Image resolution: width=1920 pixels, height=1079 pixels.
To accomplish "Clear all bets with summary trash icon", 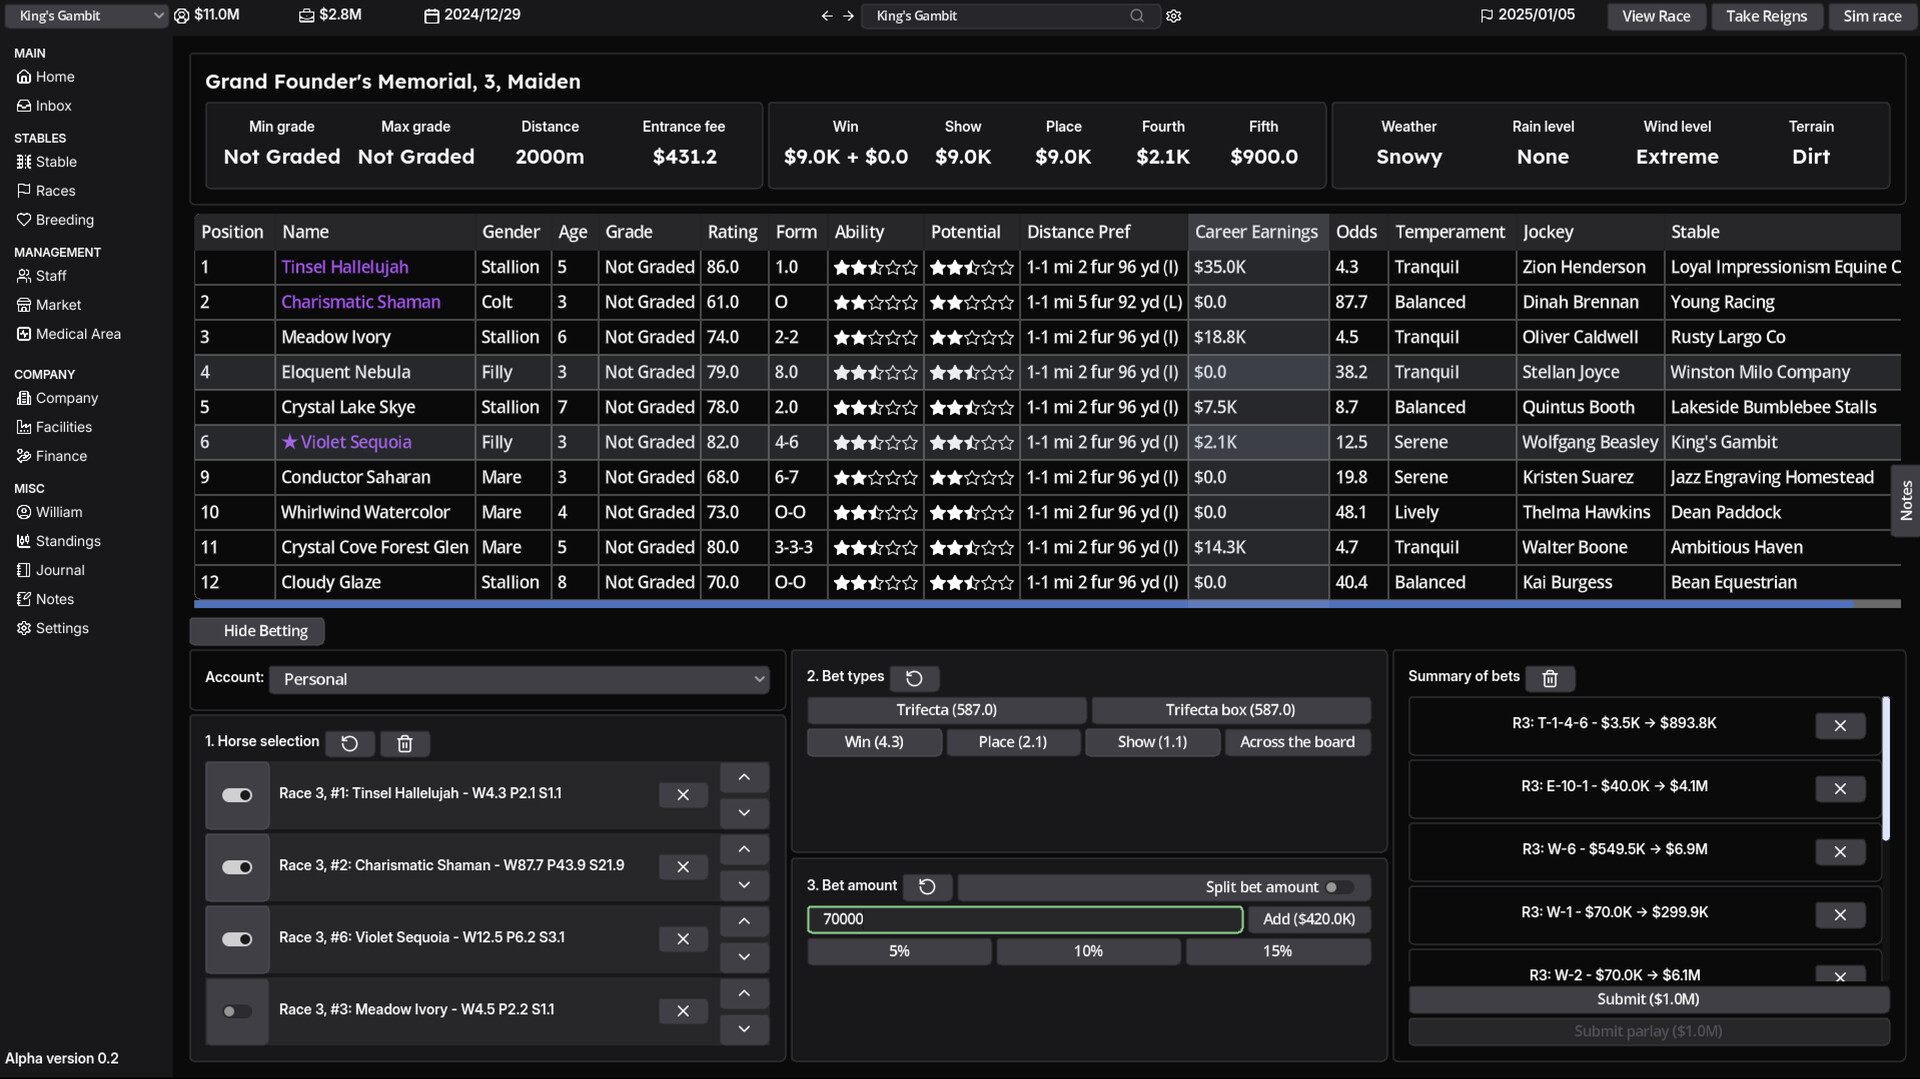I will point(1550,679).
